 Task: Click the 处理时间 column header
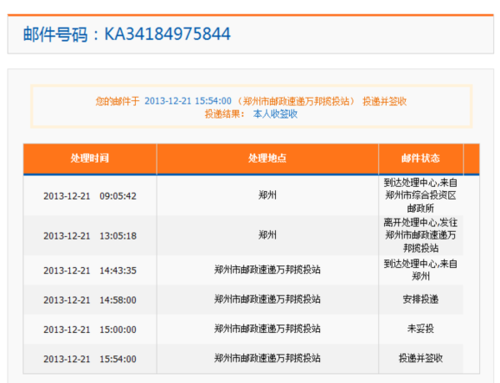(x=90, y=158)
